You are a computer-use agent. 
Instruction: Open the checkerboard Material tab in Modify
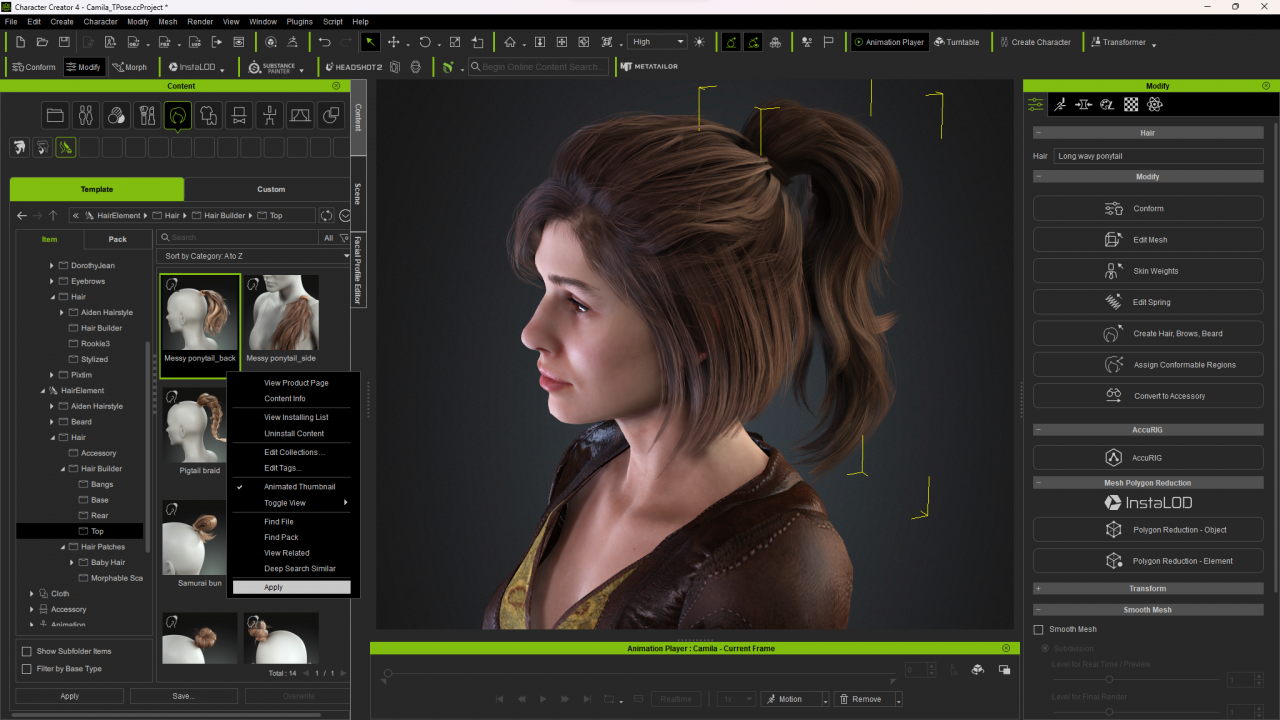pyautogui.click(x=1131, y=104)
